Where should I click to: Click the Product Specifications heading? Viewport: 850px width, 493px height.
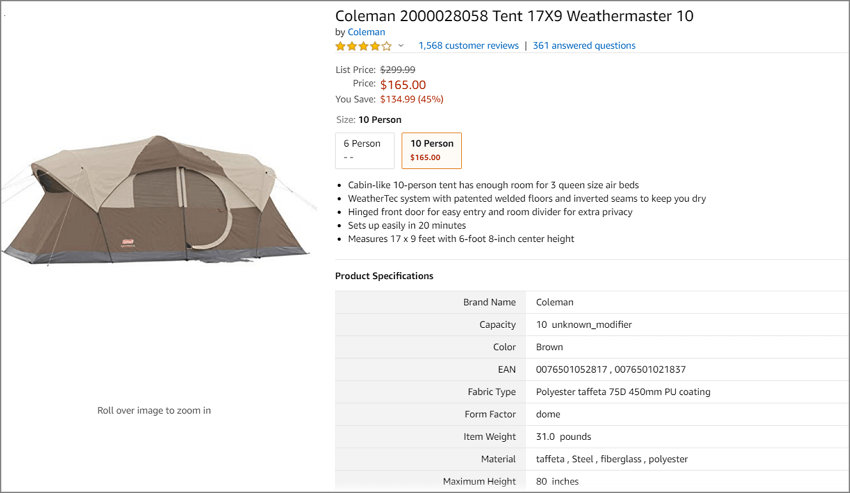(384, 276)
